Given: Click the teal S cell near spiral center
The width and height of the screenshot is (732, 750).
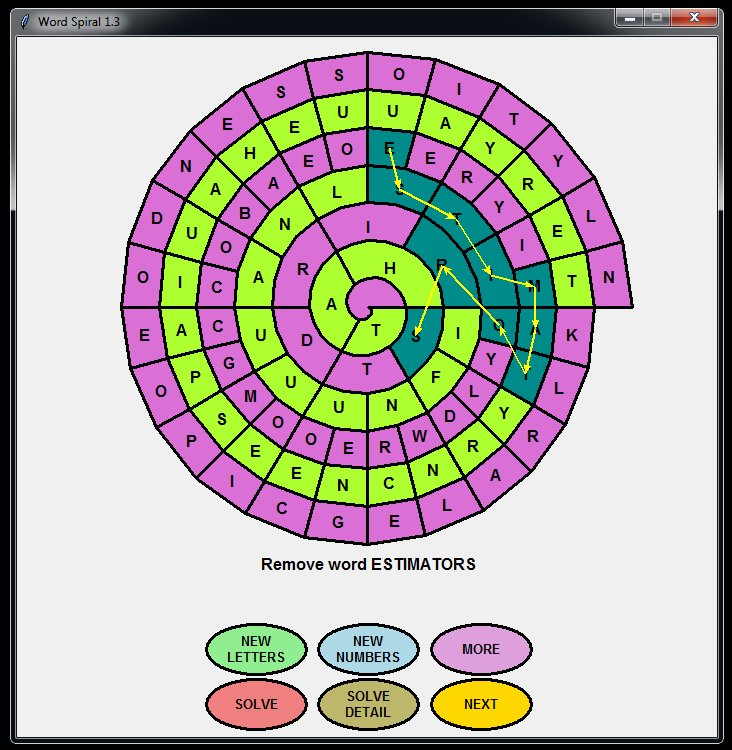Looking at the screenshot, I should [414, 335].
